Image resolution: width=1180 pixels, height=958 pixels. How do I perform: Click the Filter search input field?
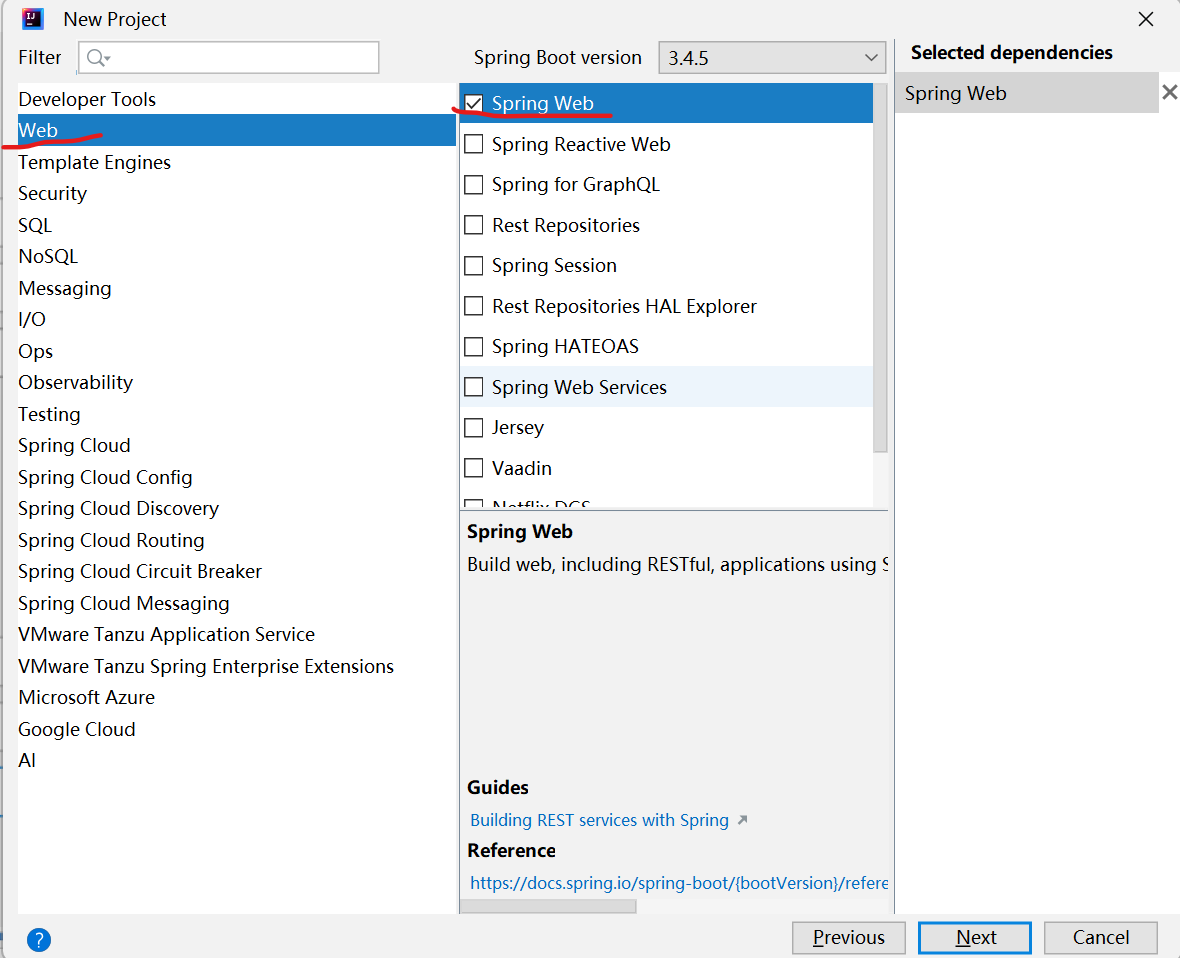pos(229,58)
